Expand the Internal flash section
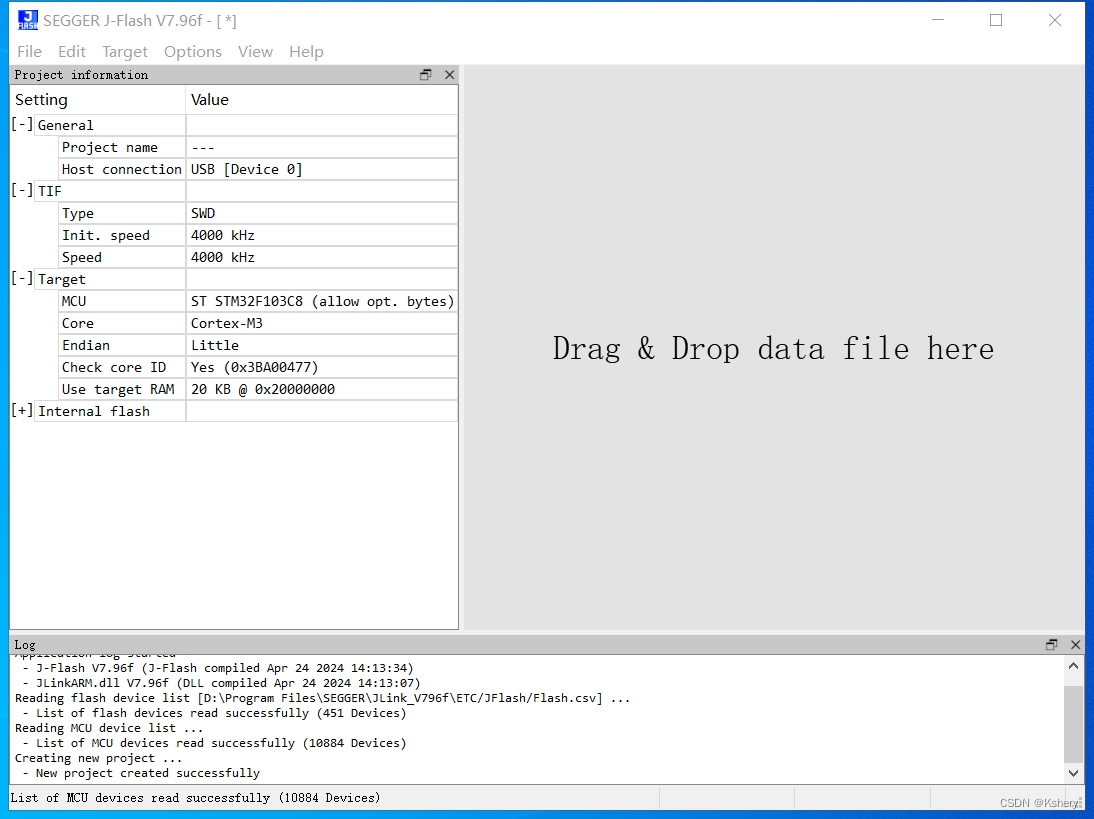The width and height of the screenshot is (1094, 819). [22, 410]
